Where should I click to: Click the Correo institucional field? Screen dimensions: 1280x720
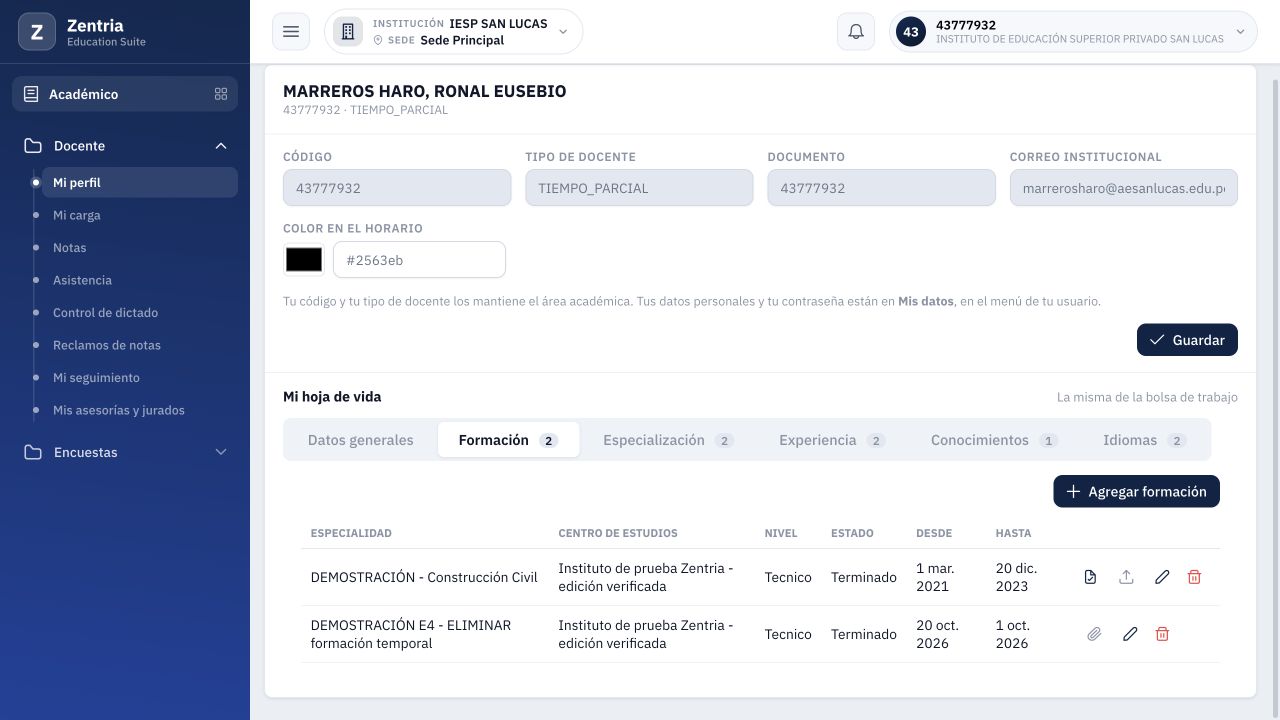coord(1124,188)
